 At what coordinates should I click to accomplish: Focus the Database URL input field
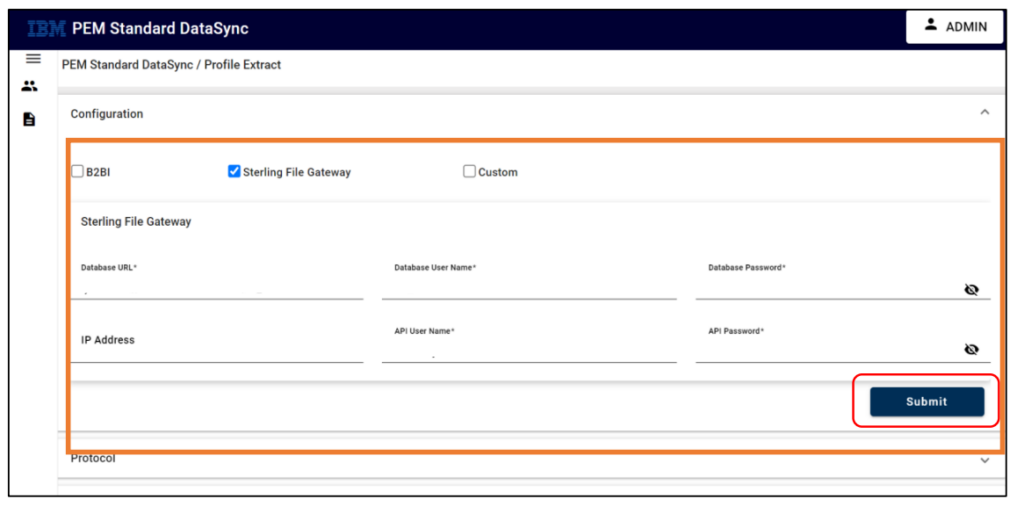coord(217,289)
